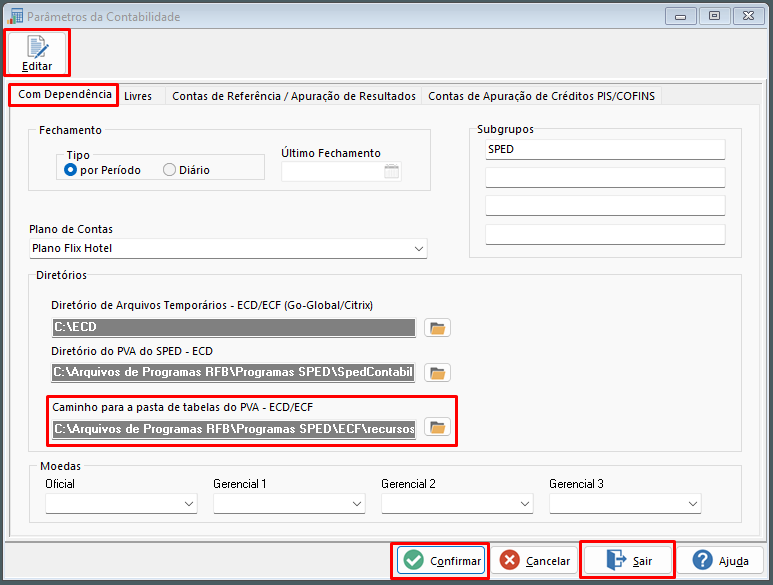Open the Último Fechamento calendar picker
773x585 pixels.
coord(391,172)
